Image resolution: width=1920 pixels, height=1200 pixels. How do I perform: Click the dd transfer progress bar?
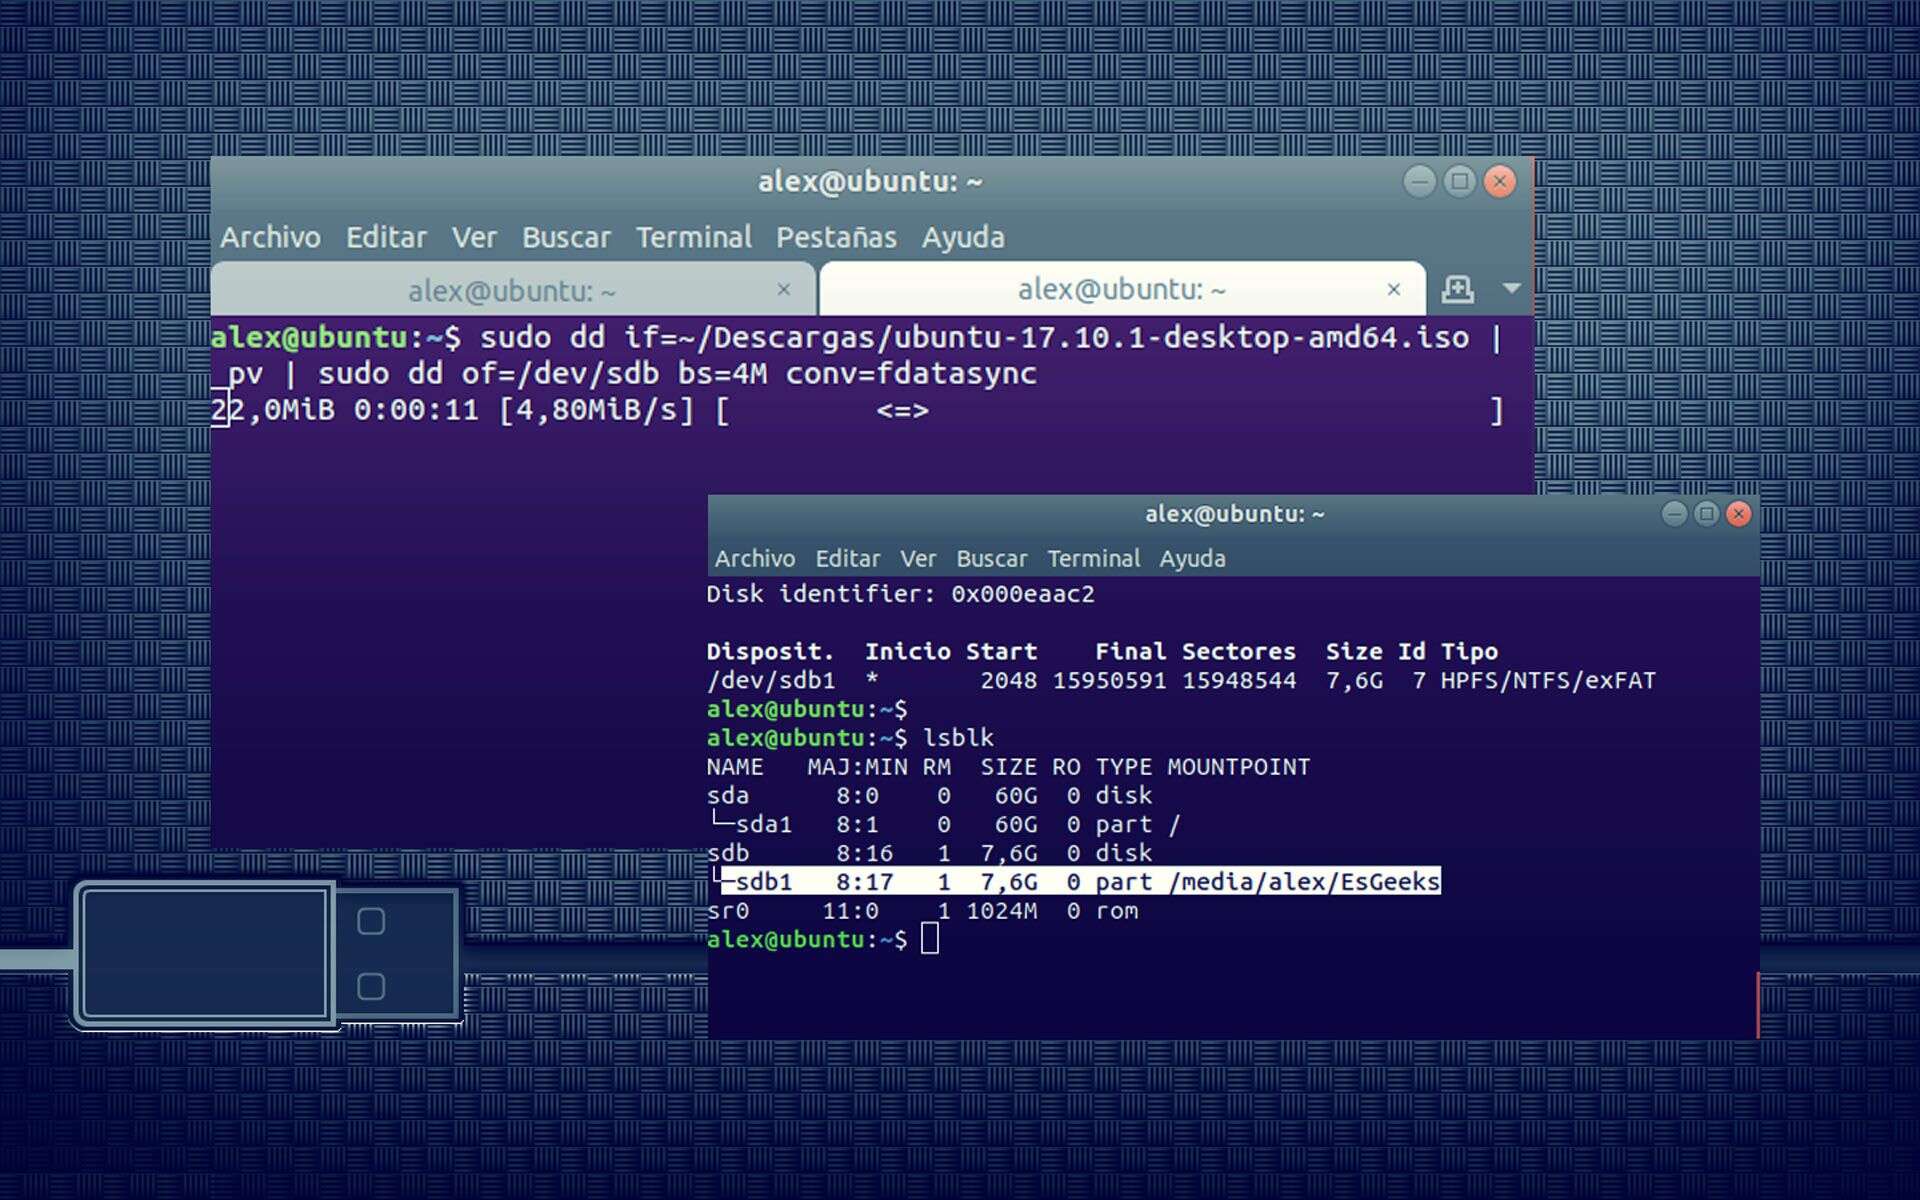click(x=1100, y=409)
